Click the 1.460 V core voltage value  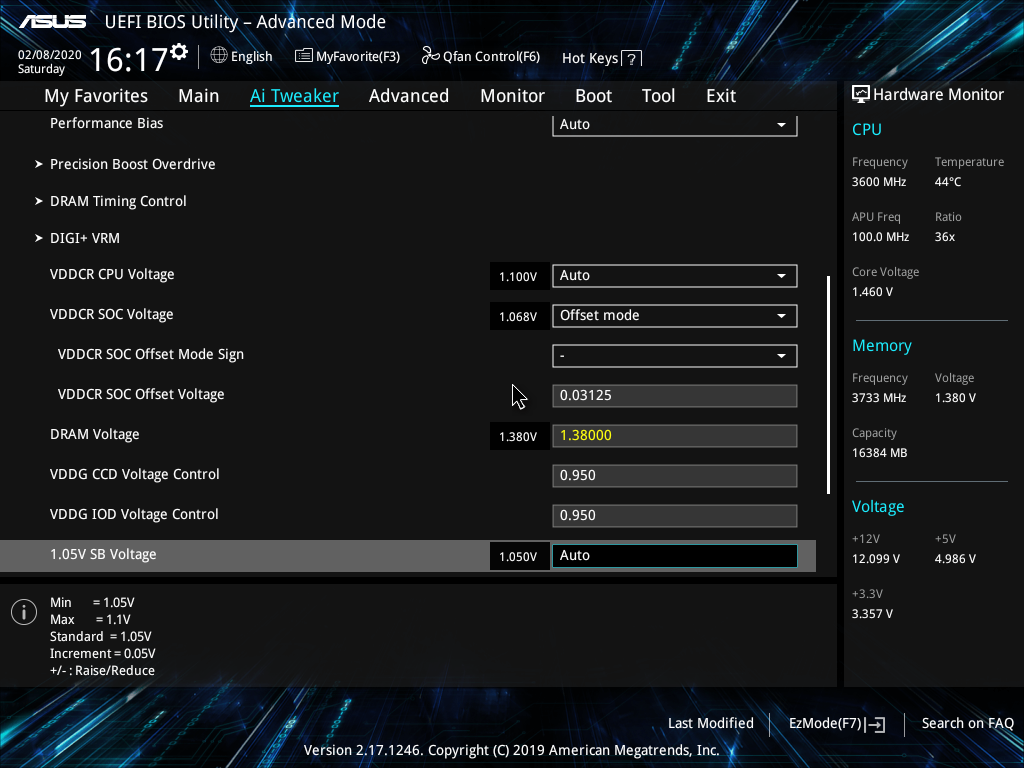(872, 292)
